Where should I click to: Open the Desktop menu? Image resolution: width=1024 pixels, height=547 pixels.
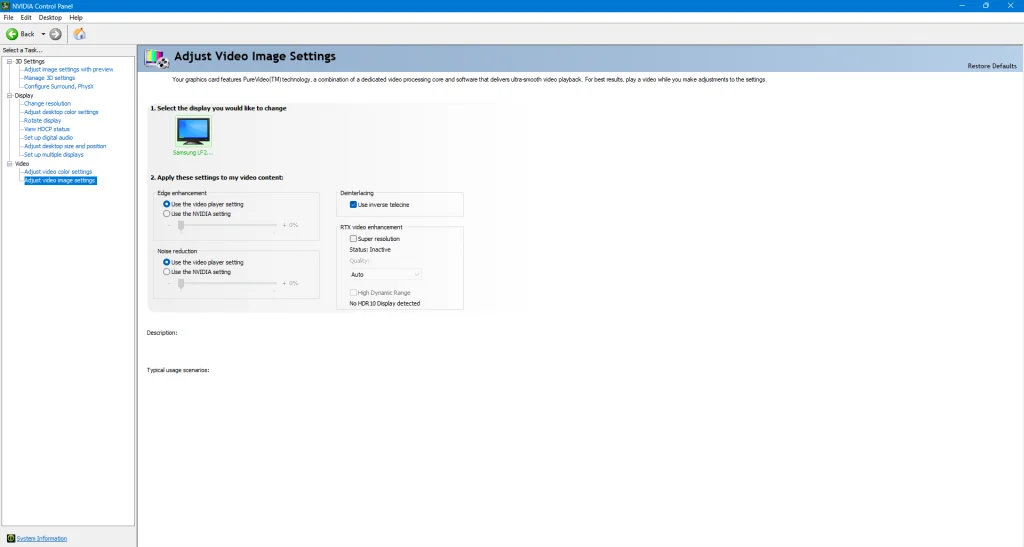50,18
